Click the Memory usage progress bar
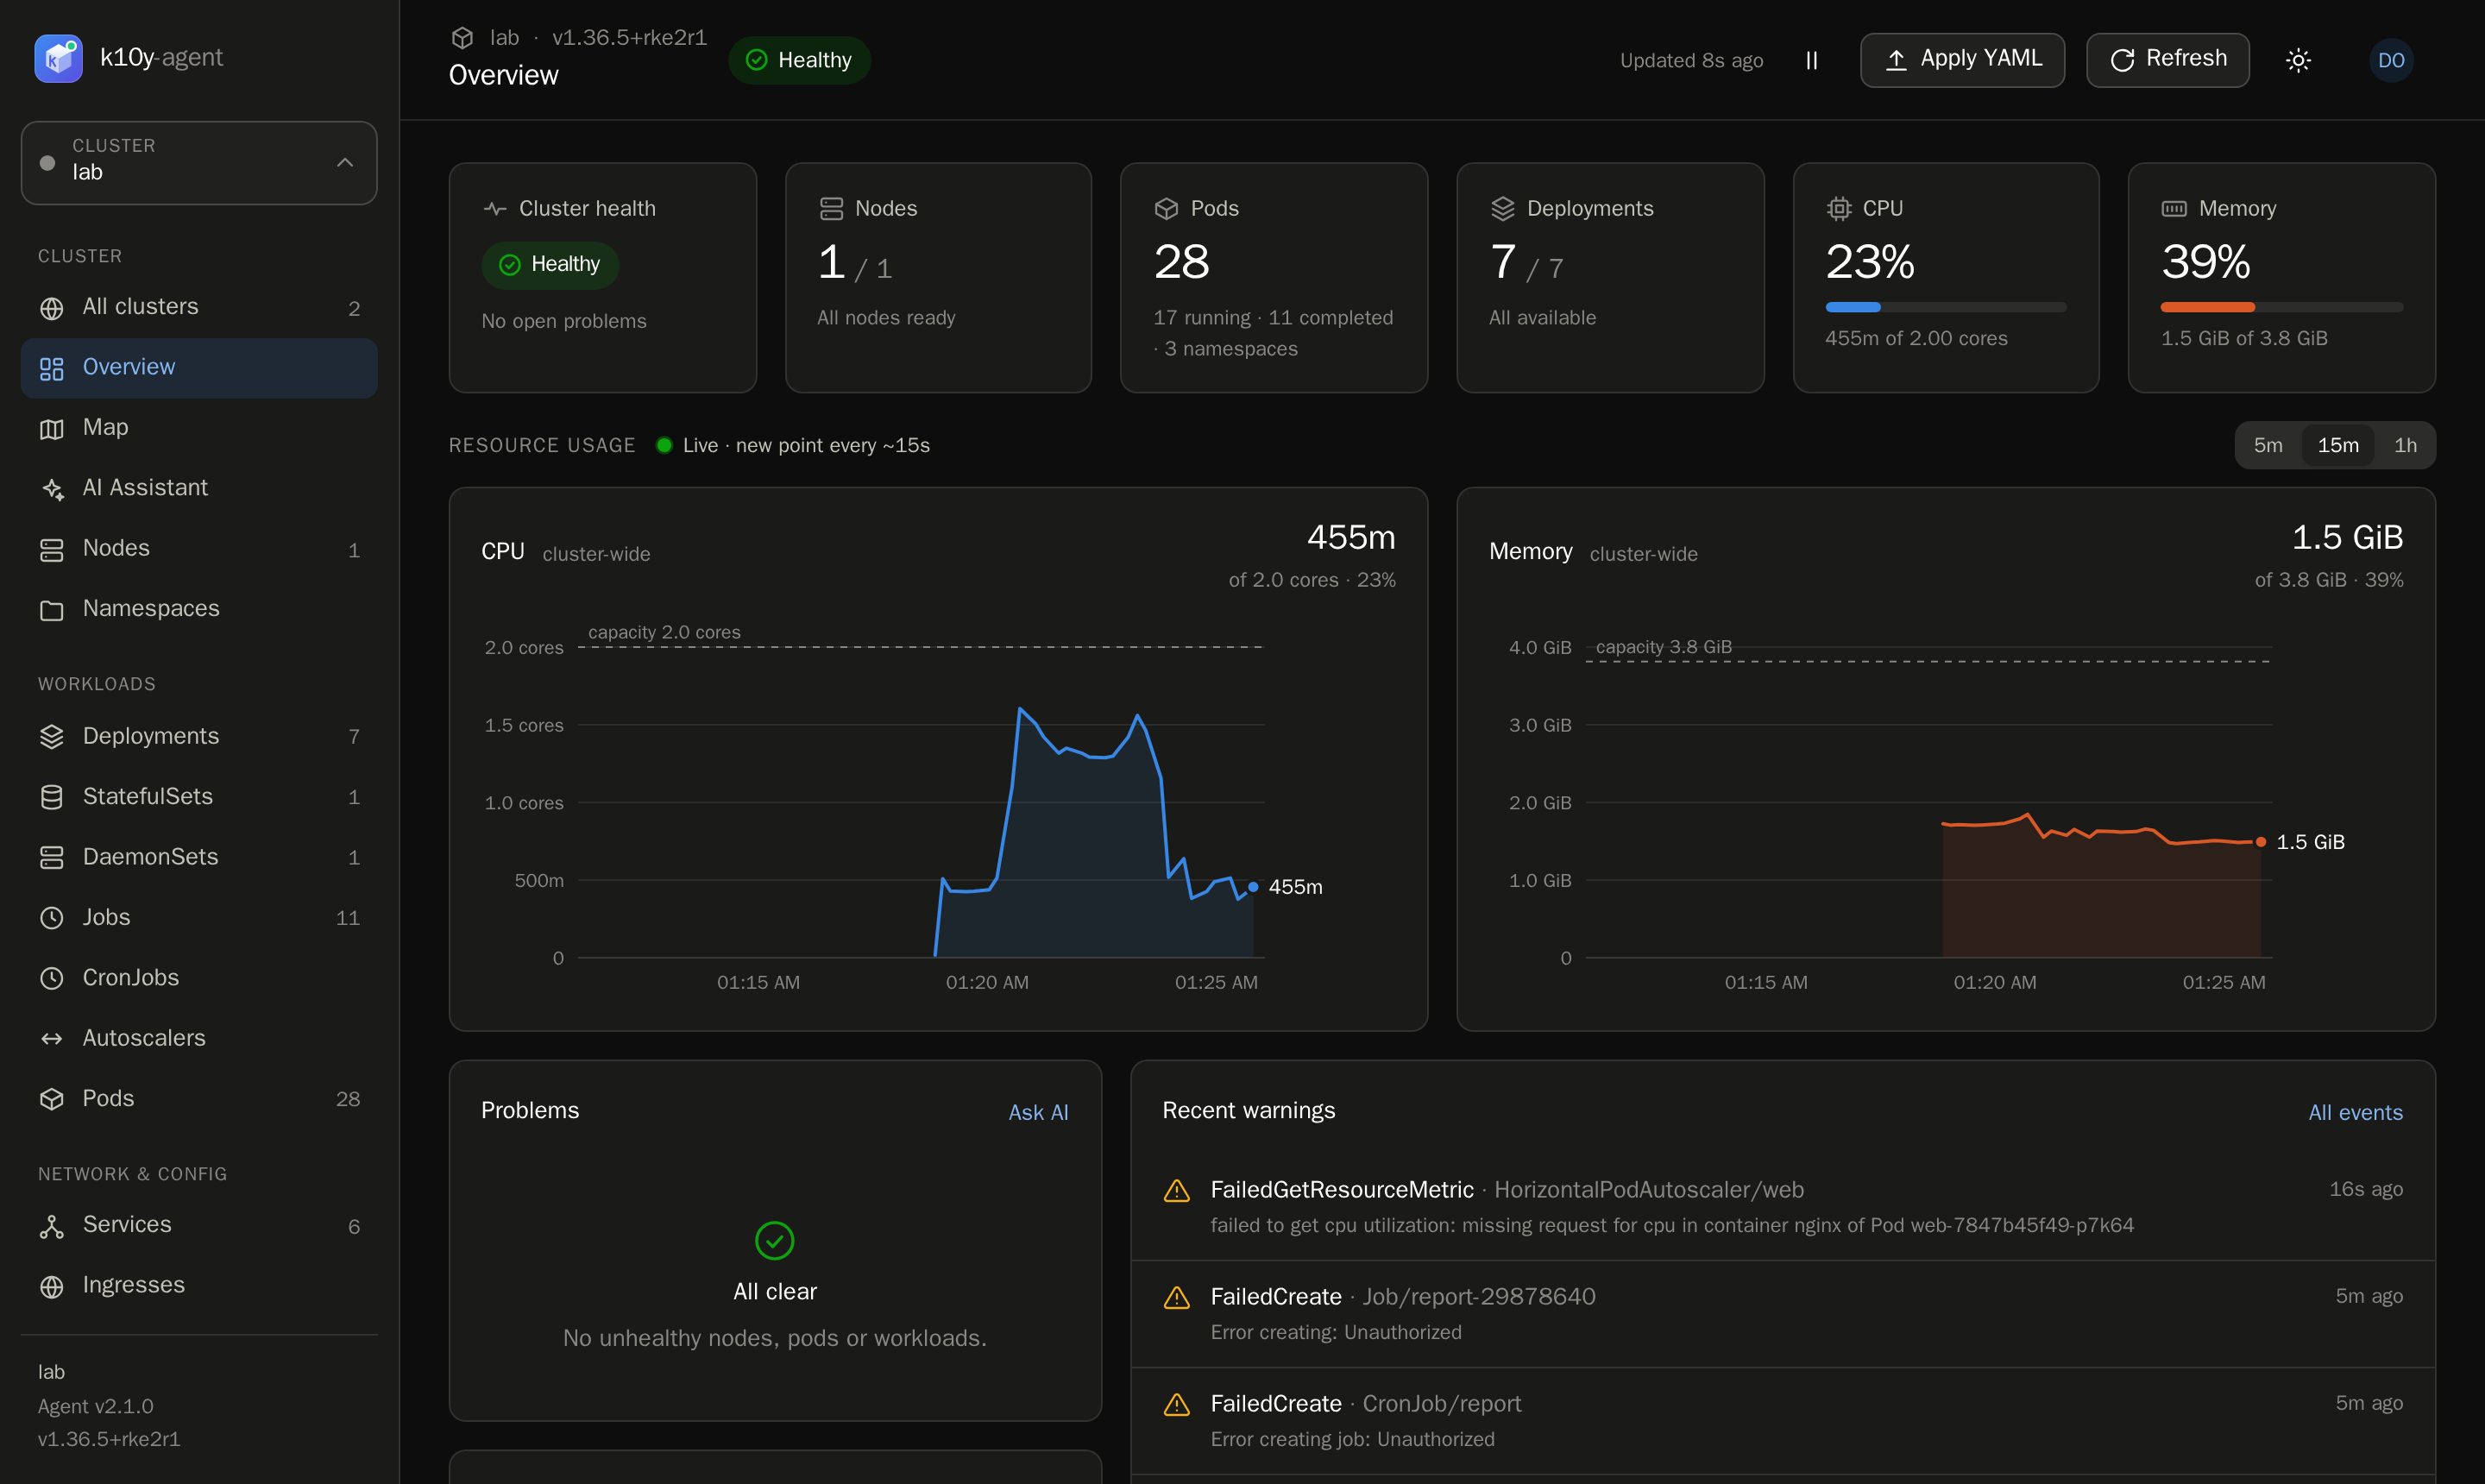Viewport: 2485px width, 1484px height. 2282,307
